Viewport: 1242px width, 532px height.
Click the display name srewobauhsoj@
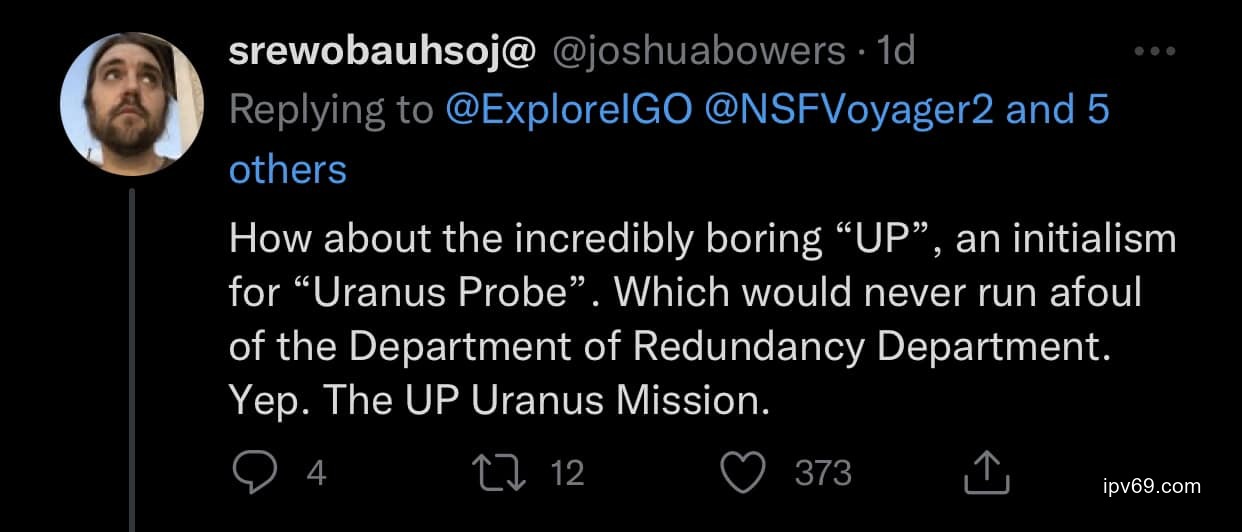(381, 51)
